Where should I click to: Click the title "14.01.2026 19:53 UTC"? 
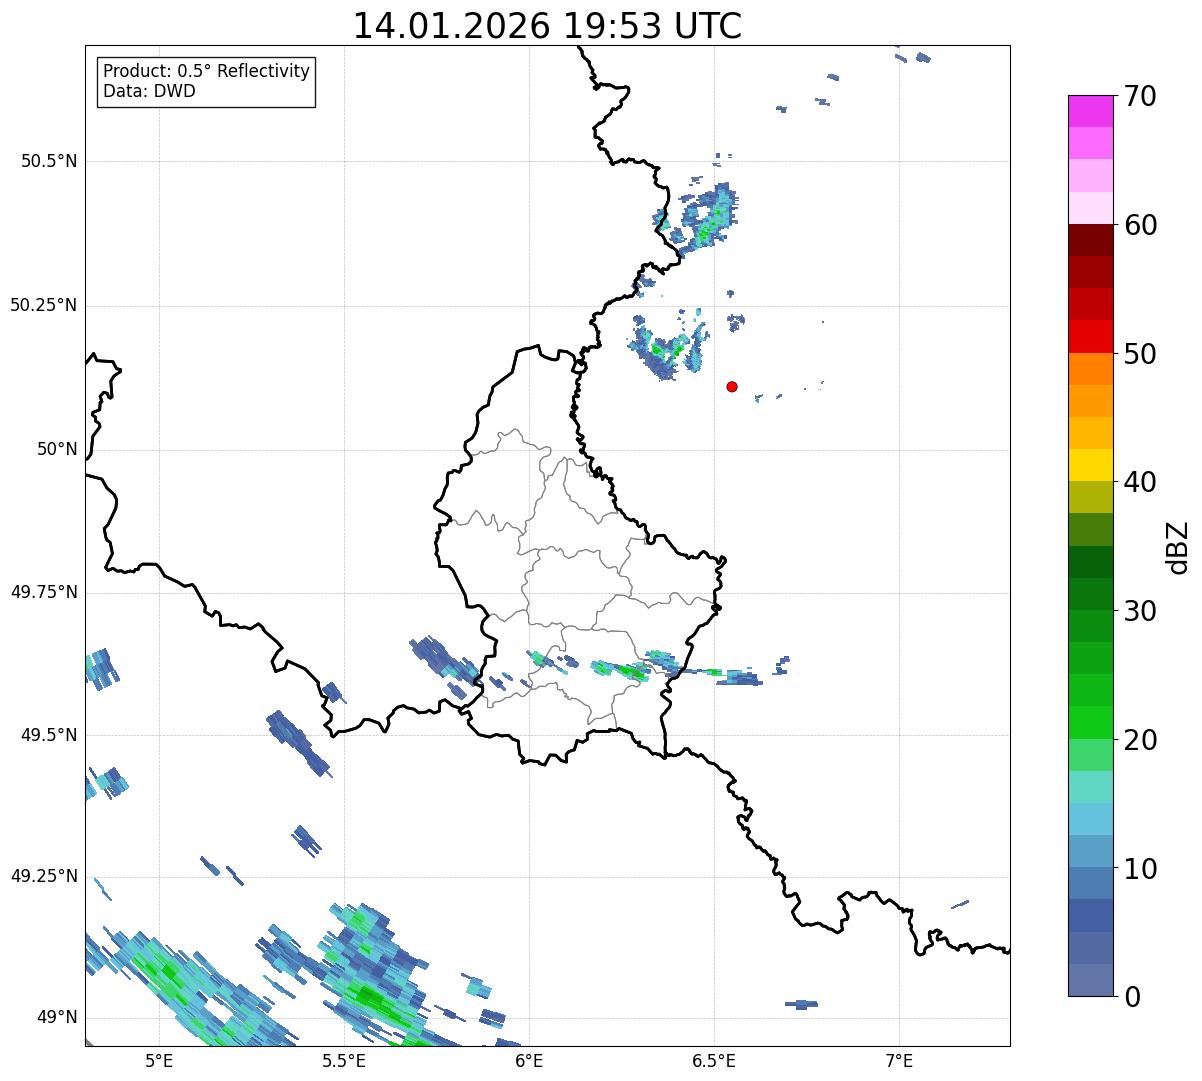(x=547, y=26)
